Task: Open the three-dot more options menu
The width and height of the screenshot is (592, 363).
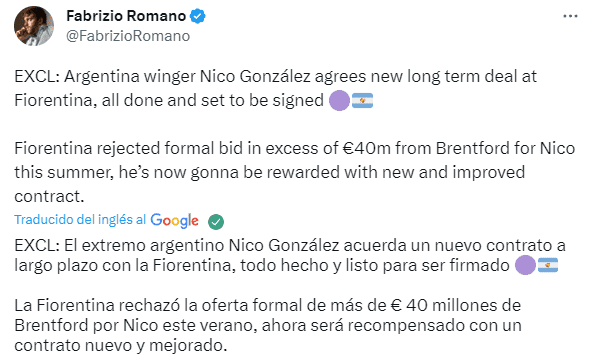Action: [570, 17]
